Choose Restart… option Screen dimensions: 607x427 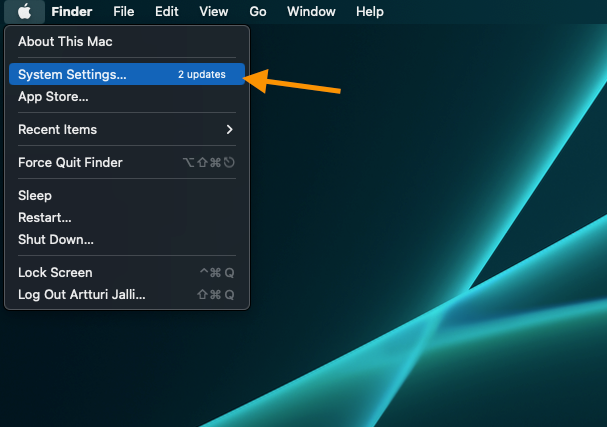[x=127, y=218]
